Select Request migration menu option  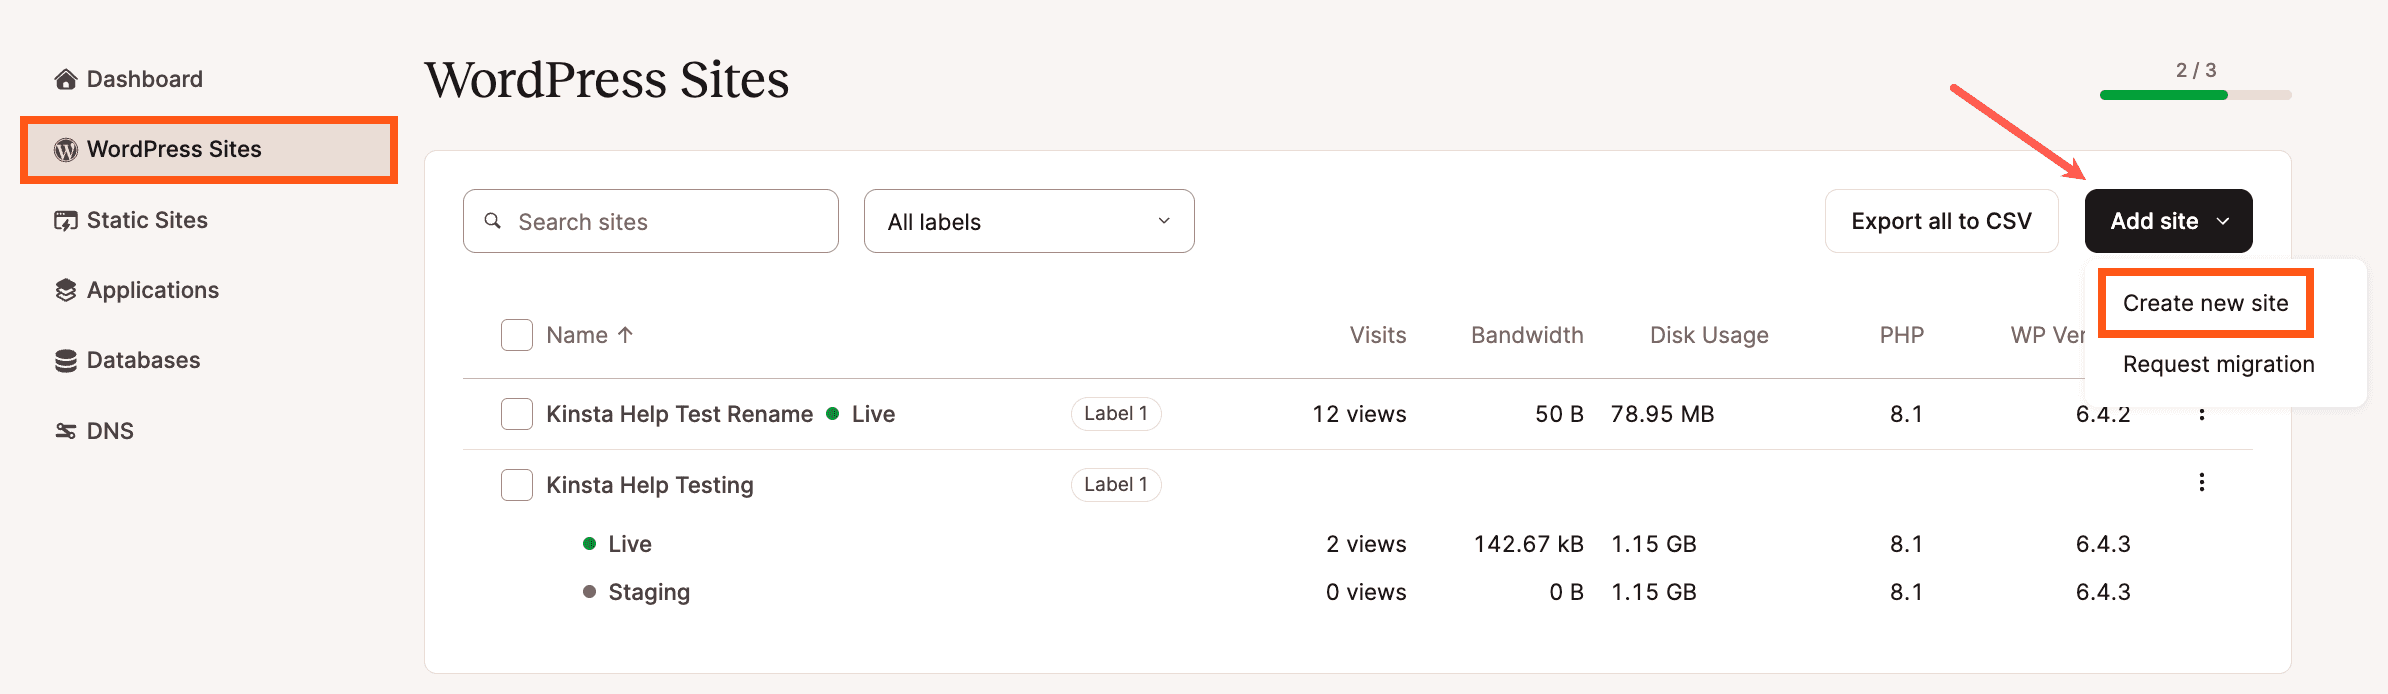pyautogui.click(x=2218, y=364)
